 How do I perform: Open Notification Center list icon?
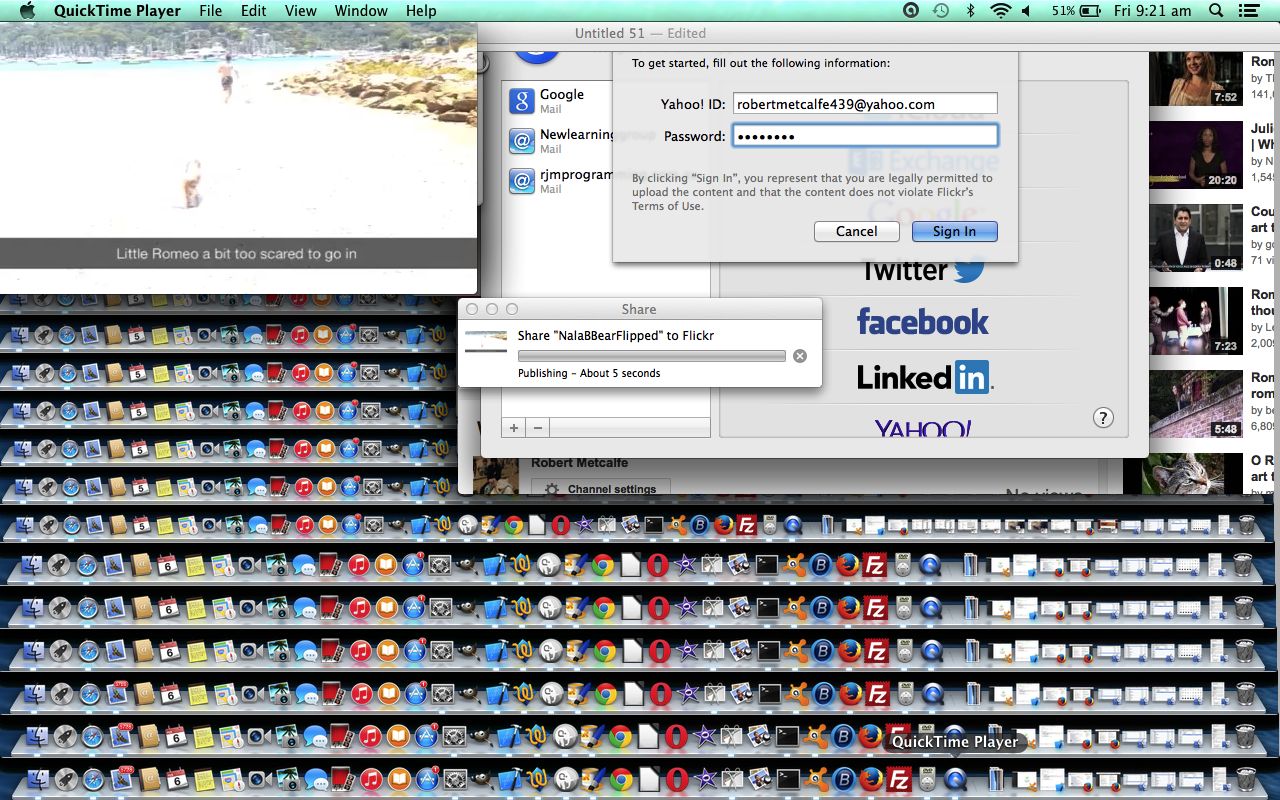coord(1247,11)
